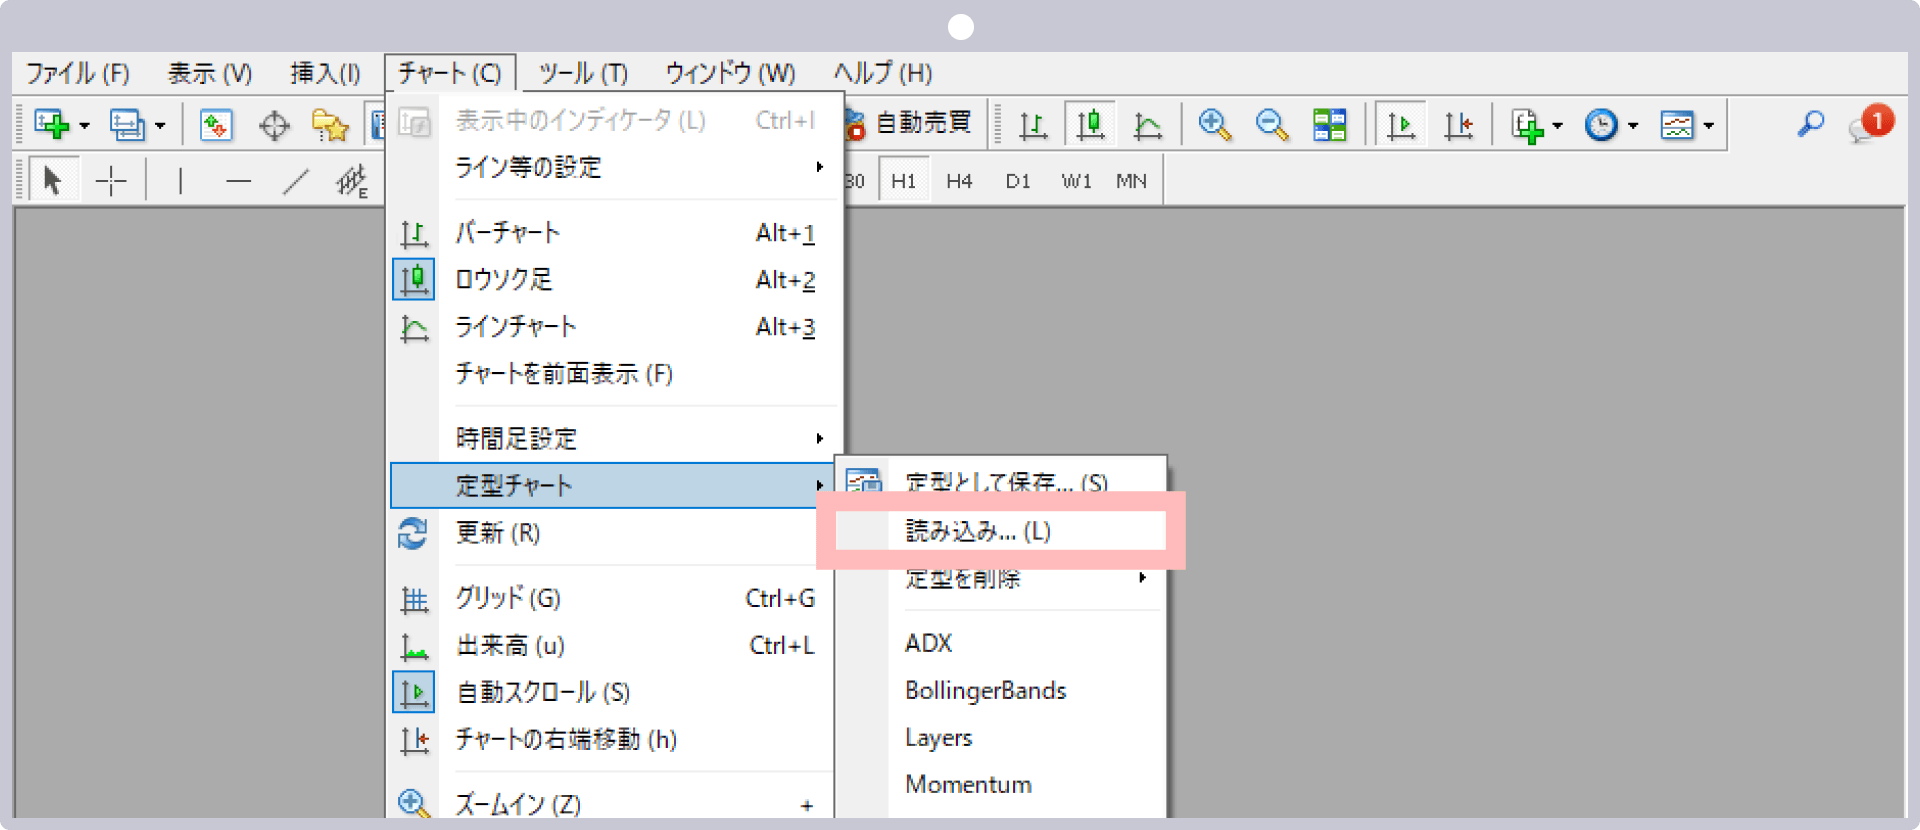Click the tile windows toolbar icon
This screenshot has width=1920, height=830.
pos(1329,125)
